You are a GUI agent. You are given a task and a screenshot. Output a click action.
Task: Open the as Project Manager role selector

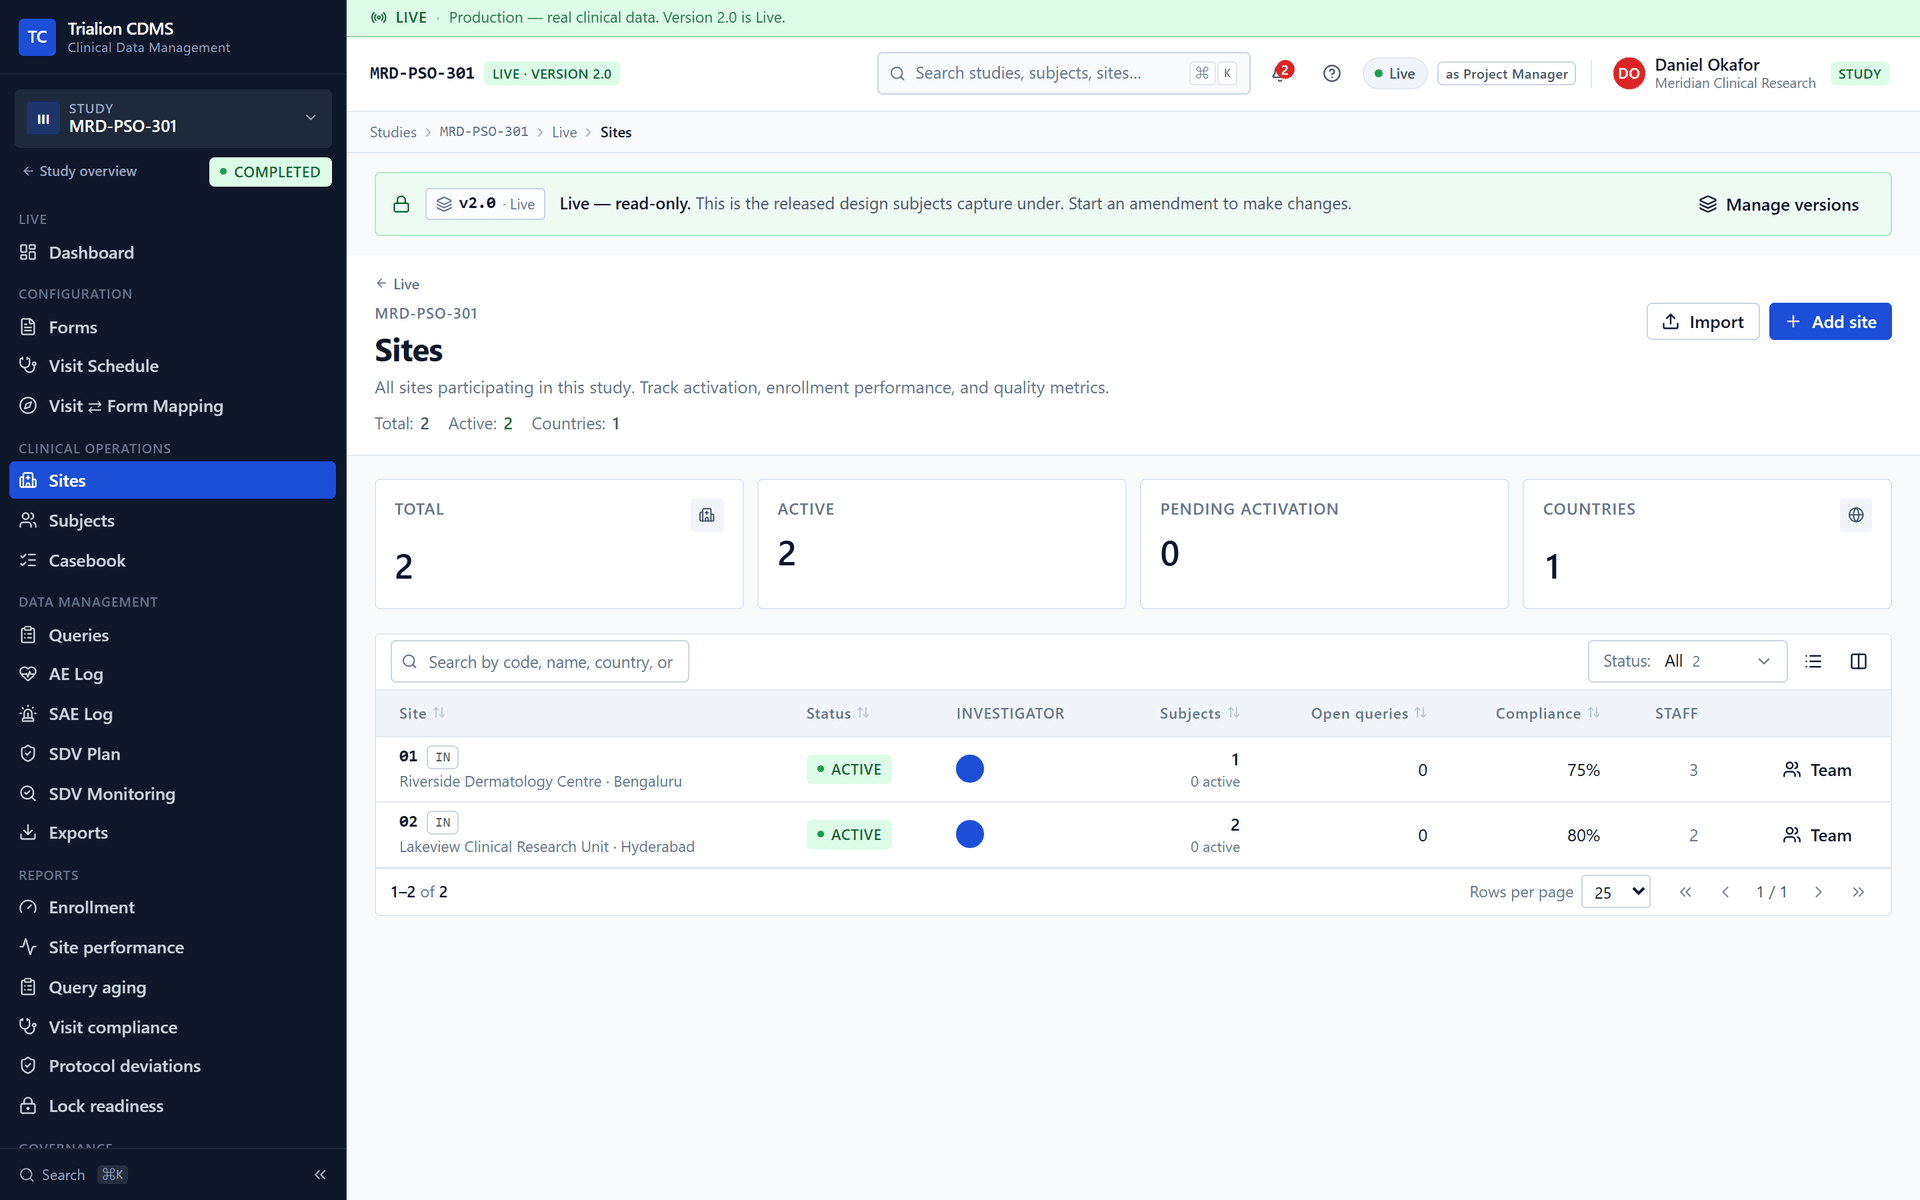1506,73
